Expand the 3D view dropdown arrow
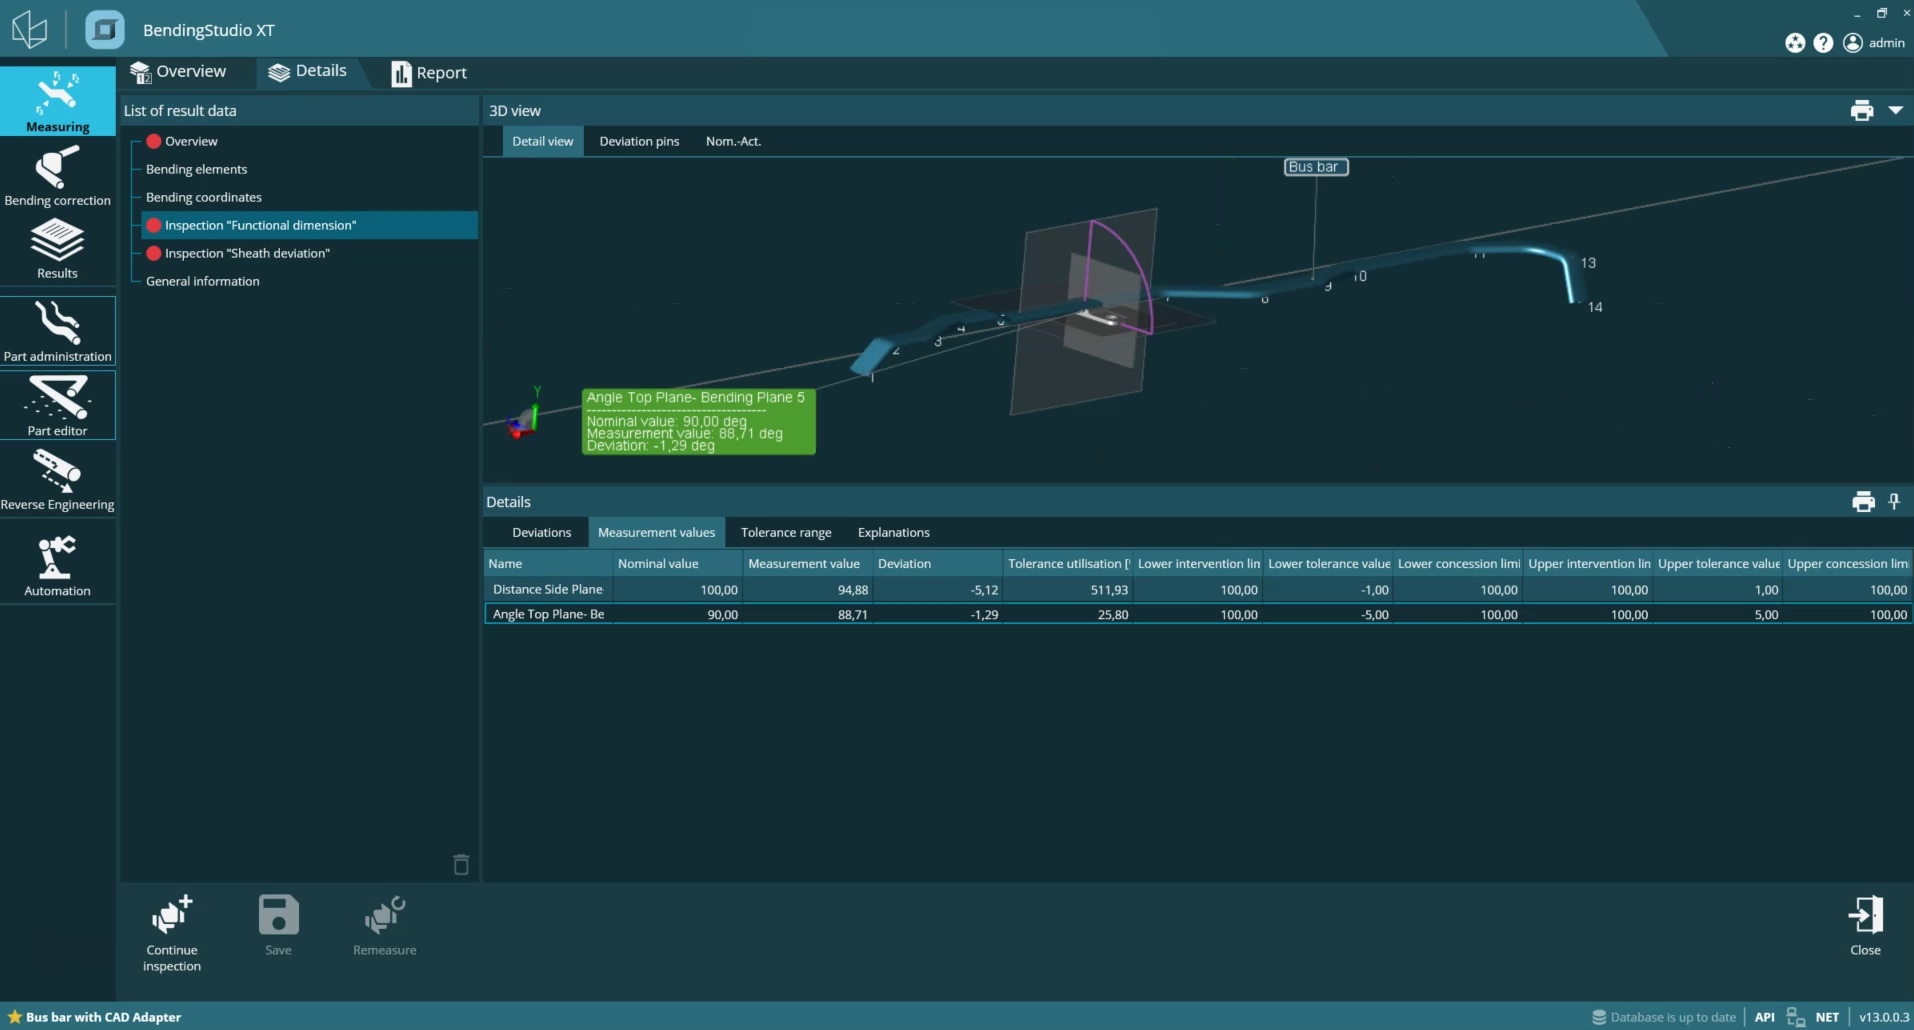Viewport: 1914px width, 1030px height. pos(1895,111)
